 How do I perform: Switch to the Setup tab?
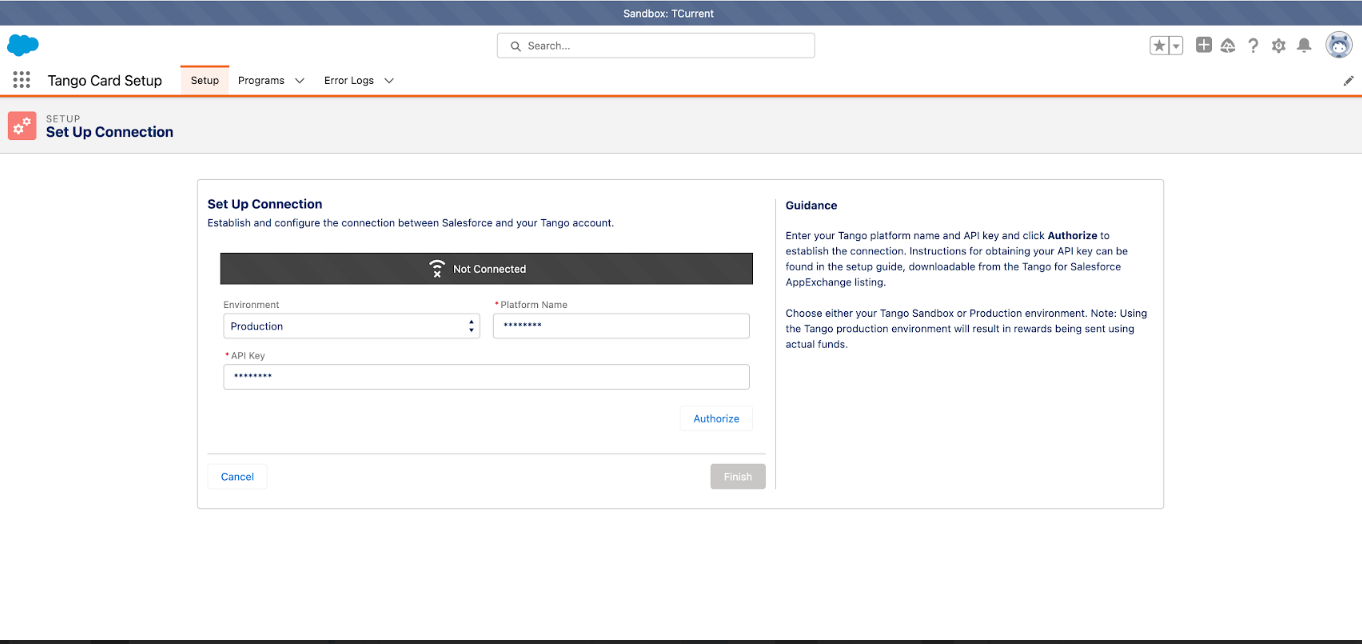204,80
